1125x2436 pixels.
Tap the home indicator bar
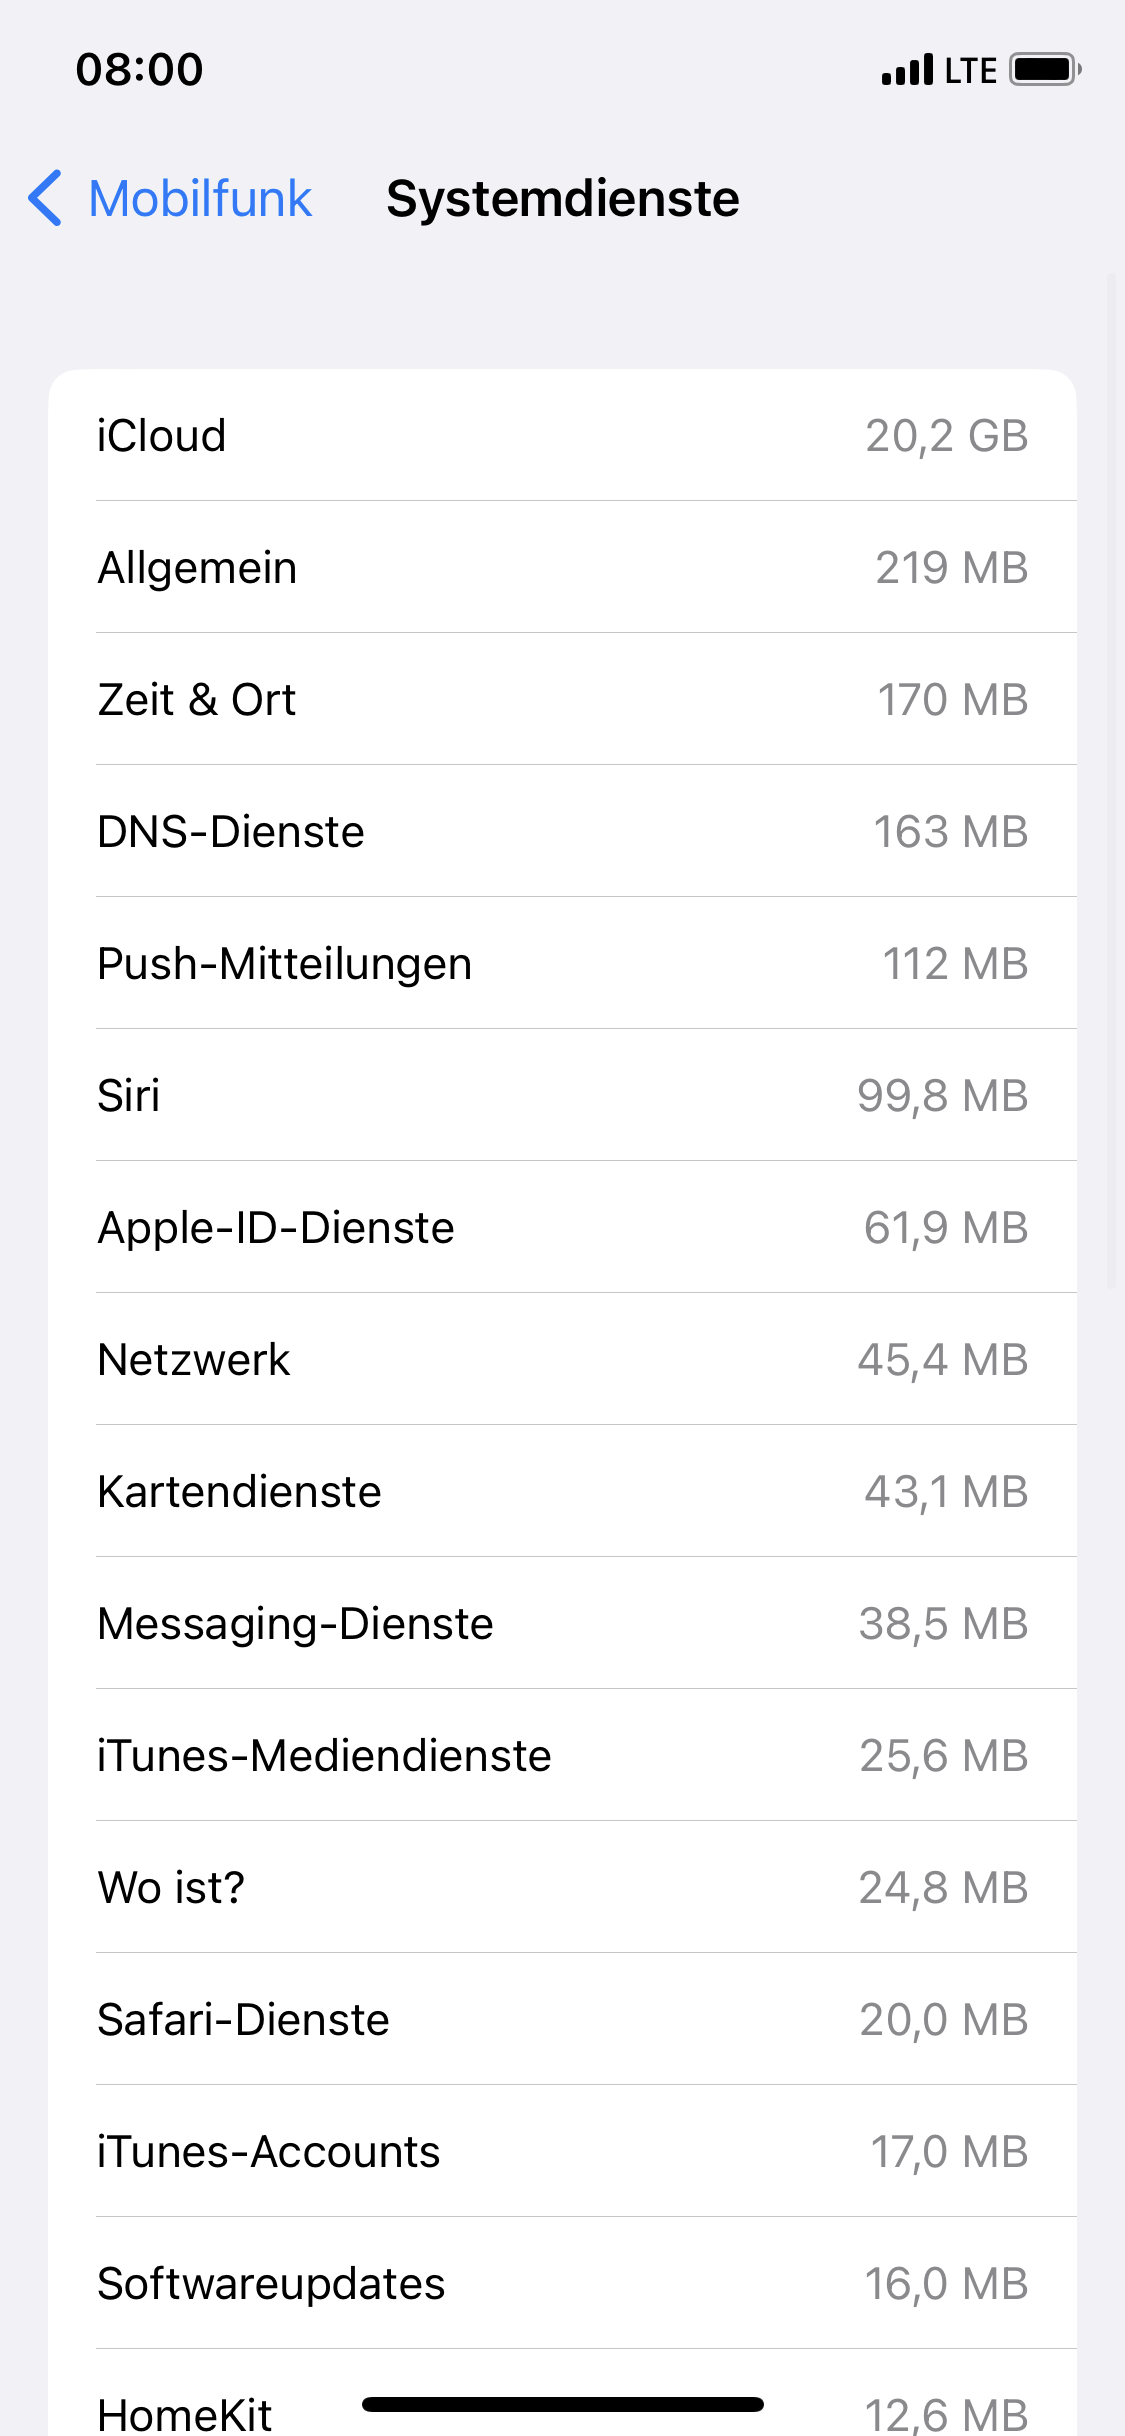click(x=562, y=2404)
